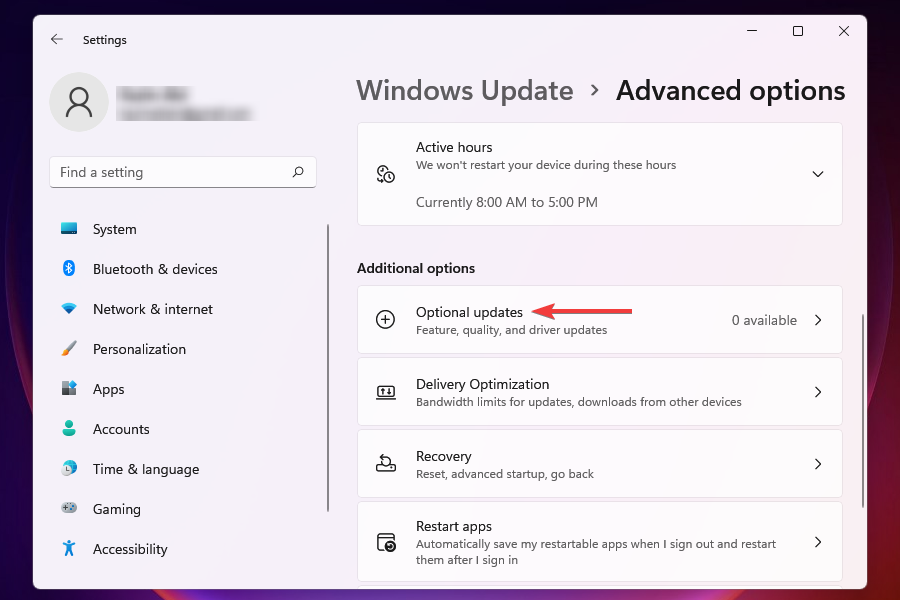Image resolution: width=900 pixels, height=600 pixels.
Task: Click the System monitor icon in sidebar
Action: [69, 229]
